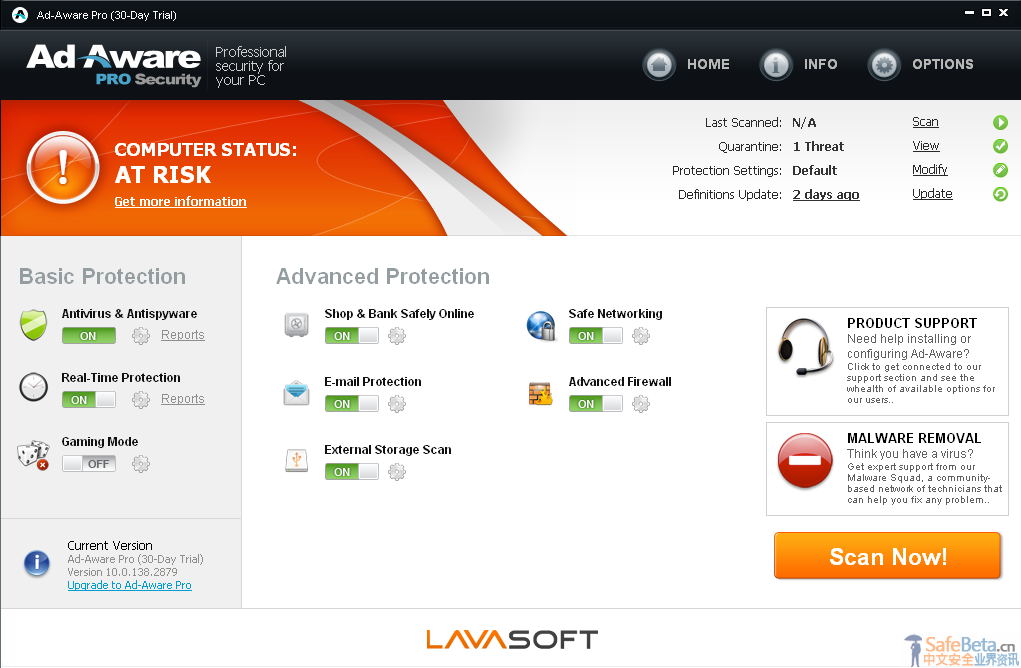This screenshot has height=668, width=1021.
Task: Click the Default protection settings value
Action: click(815, 171)
